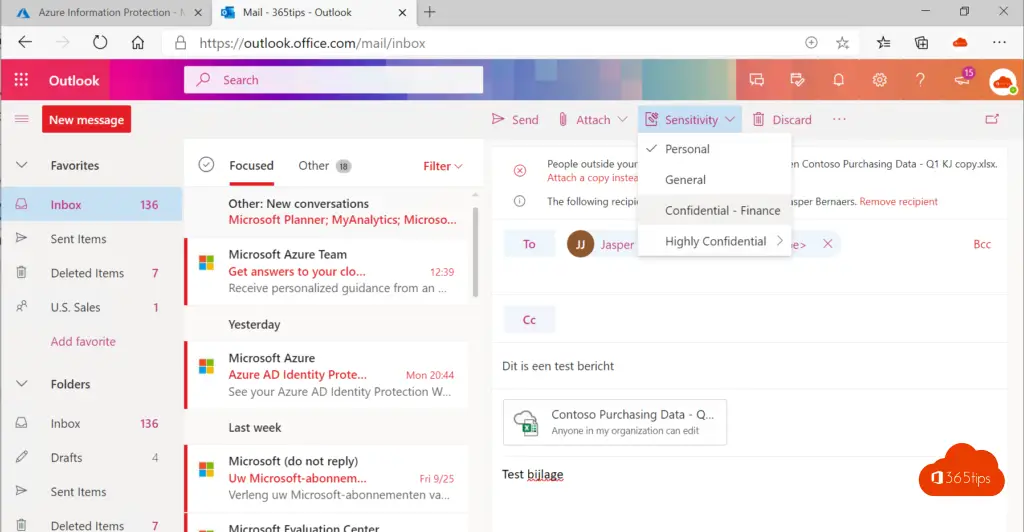Screen dimensions: 1024x532
Task: Switch to the Focused tab
Action: point(251,166)
